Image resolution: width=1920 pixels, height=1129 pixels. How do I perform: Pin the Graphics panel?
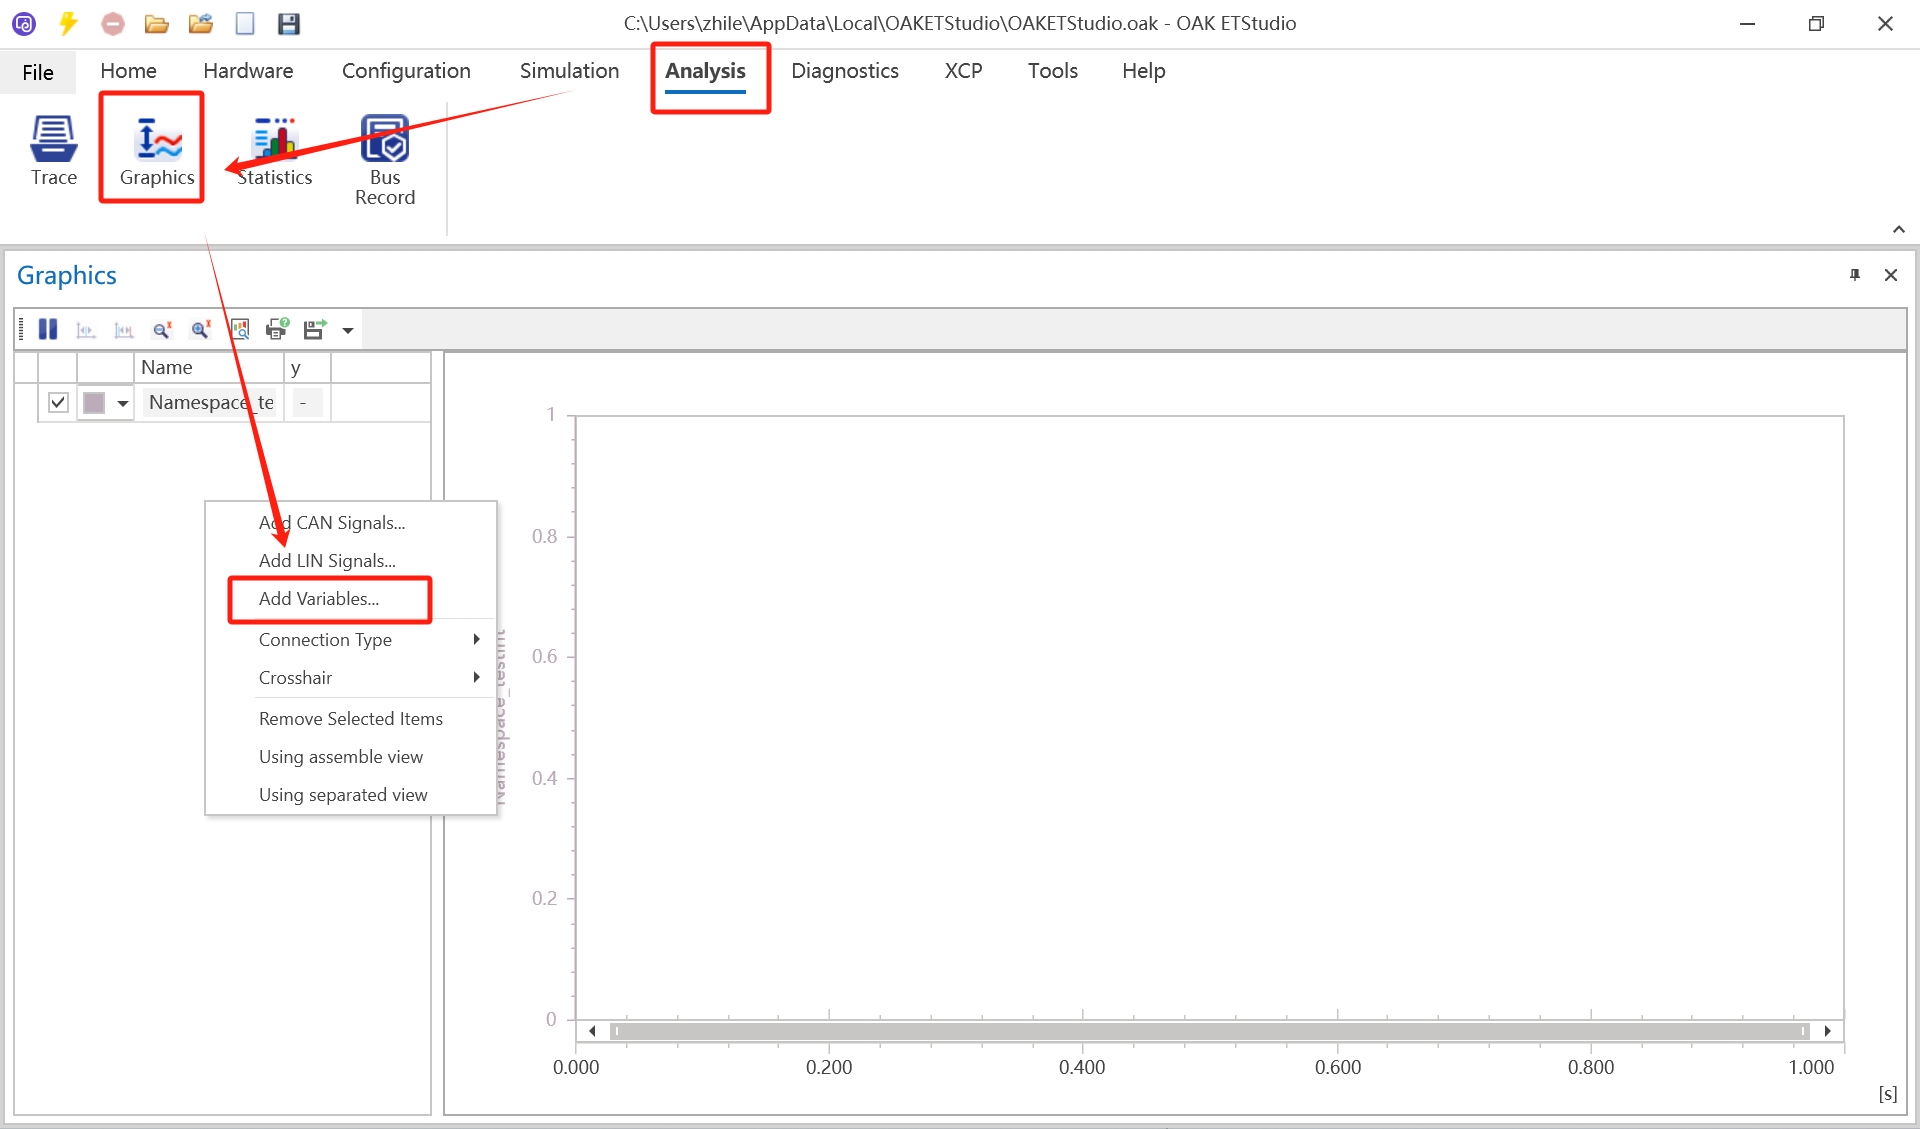1855,275
